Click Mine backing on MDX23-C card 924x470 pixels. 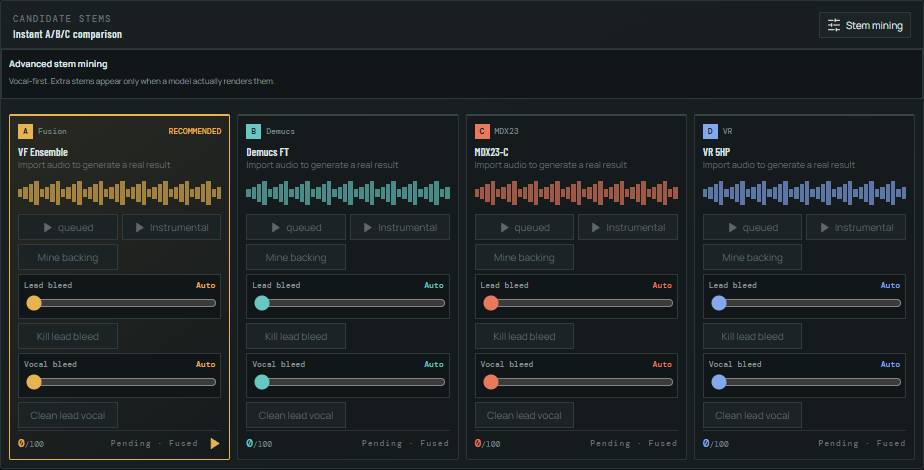(524, 257)
